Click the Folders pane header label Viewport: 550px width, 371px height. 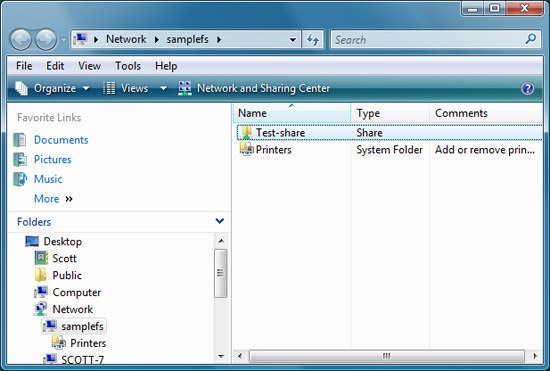(34, 222)
